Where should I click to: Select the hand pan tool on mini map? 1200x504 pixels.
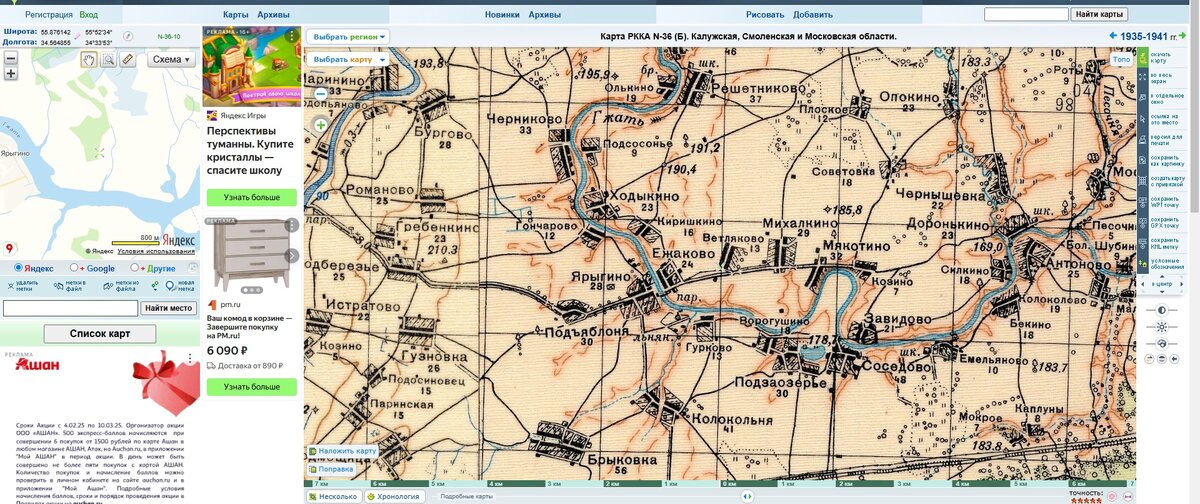pos(89,59)
